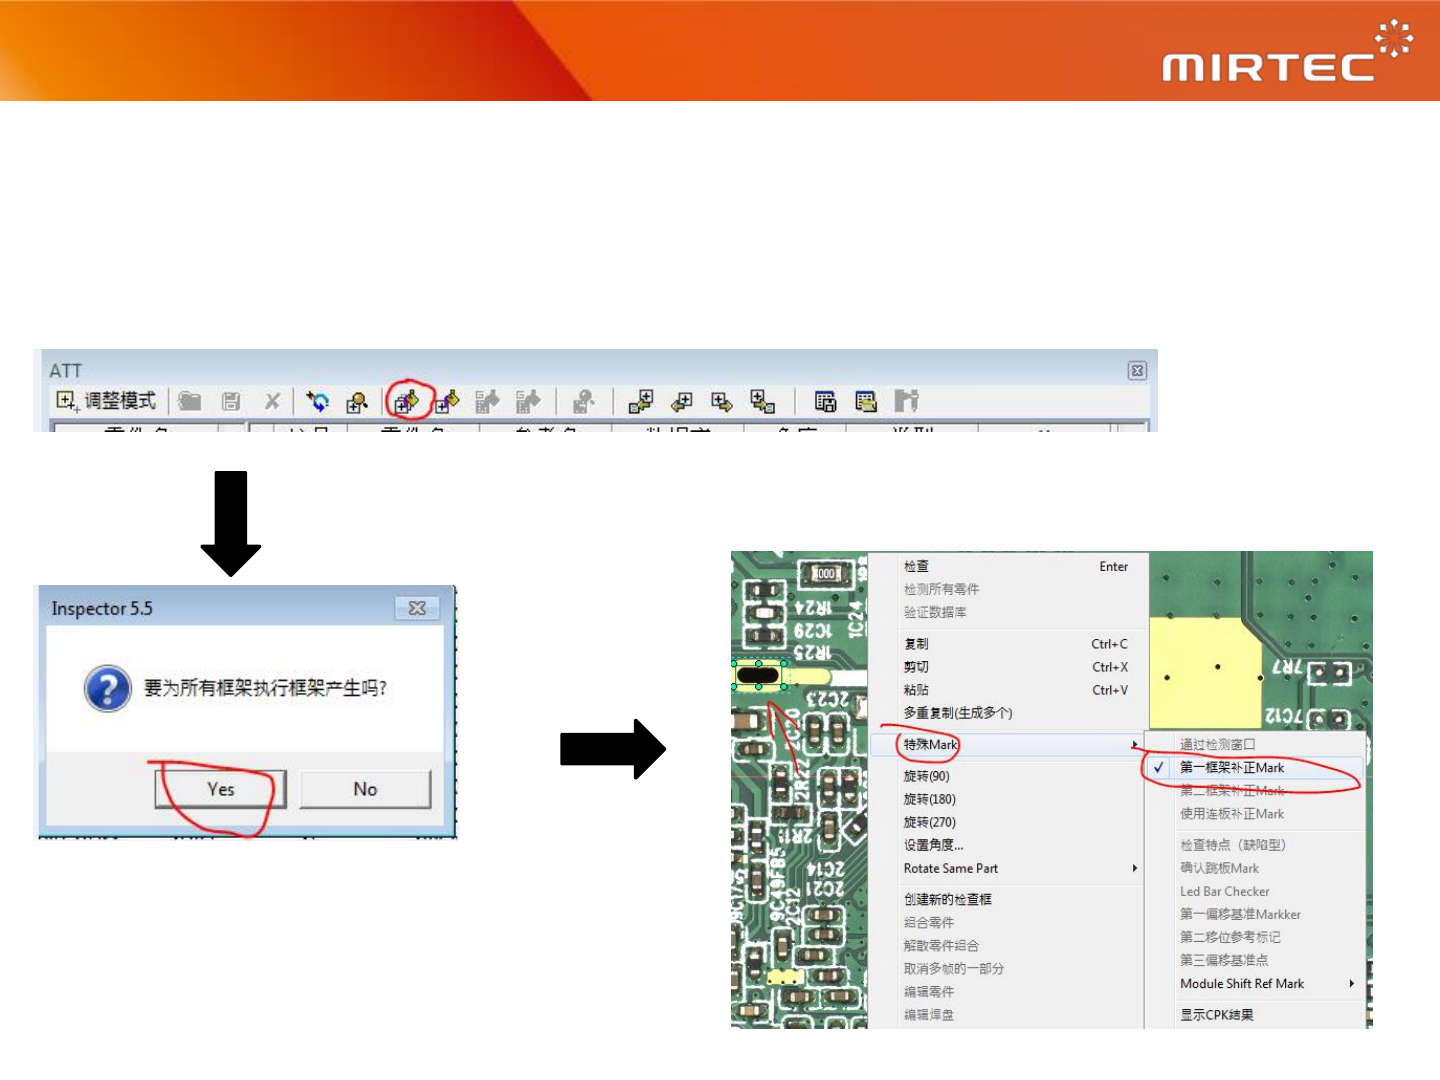Image resolution: width=1440 pixels, height=1080 pixels.
Task: Open file with the folder toolbar icon
Action: pos(190,402)
